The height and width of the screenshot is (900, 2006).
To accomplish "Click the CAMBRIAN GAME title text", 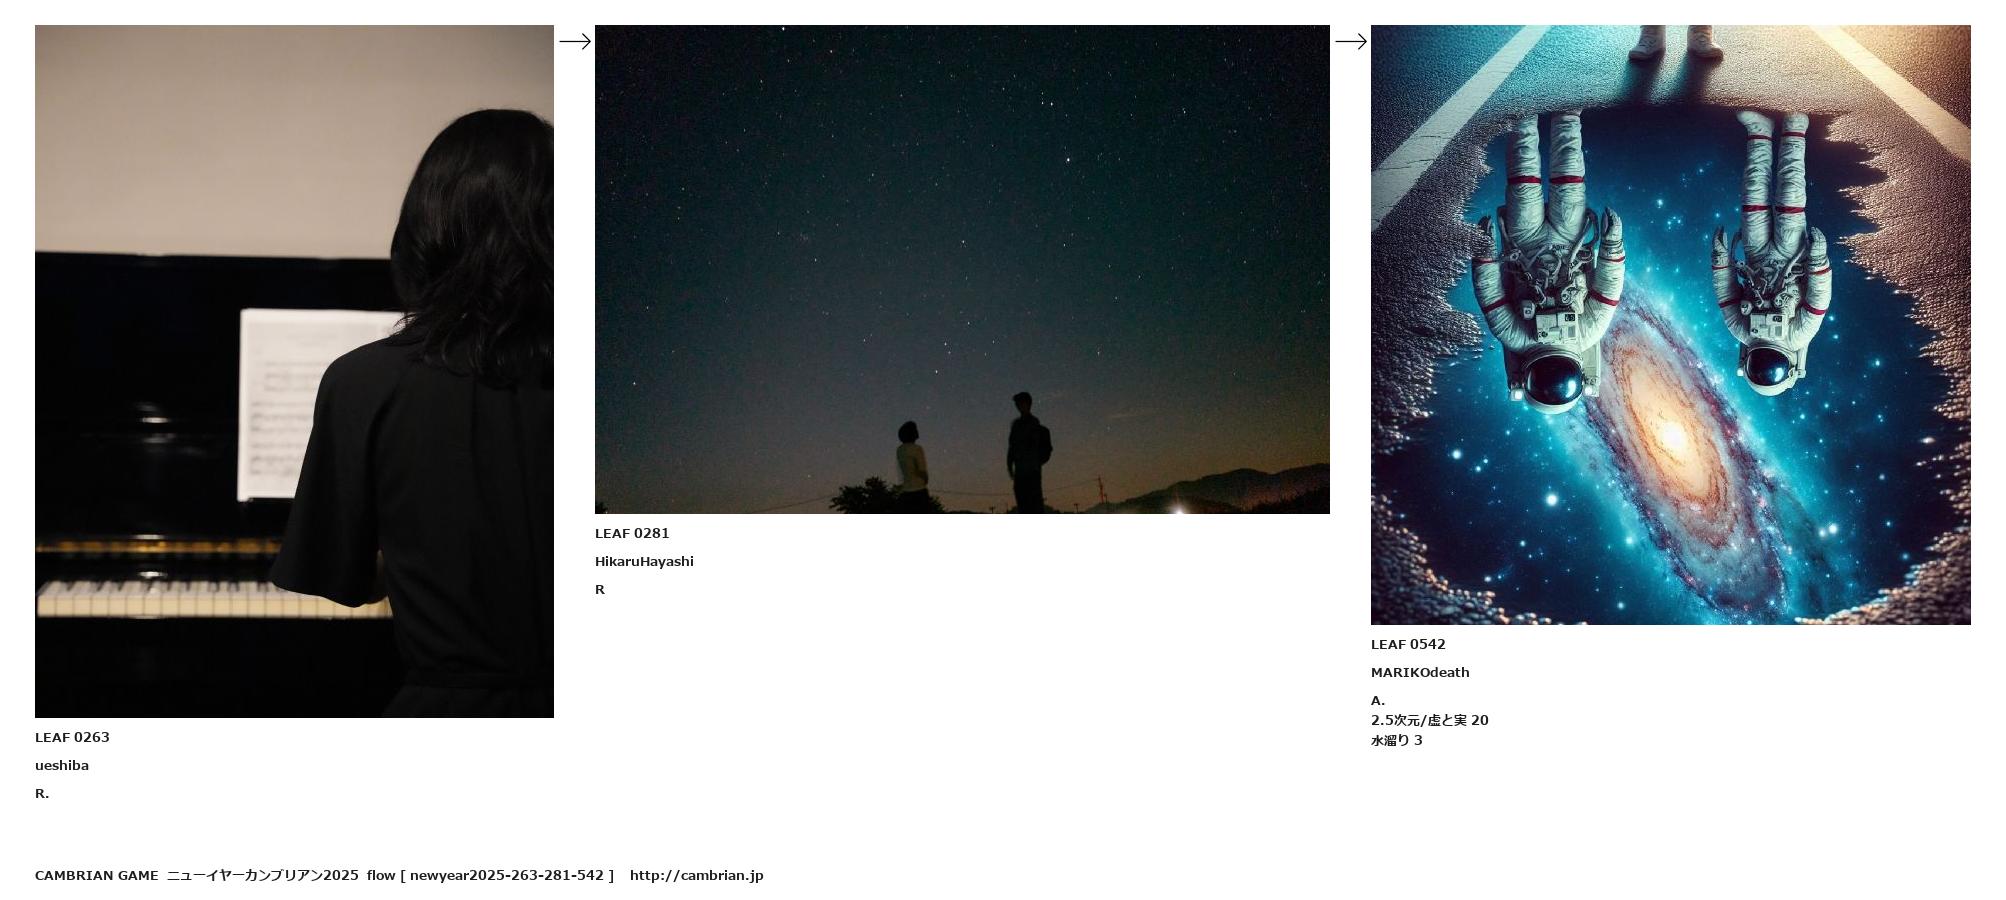I will pos(96,875).
